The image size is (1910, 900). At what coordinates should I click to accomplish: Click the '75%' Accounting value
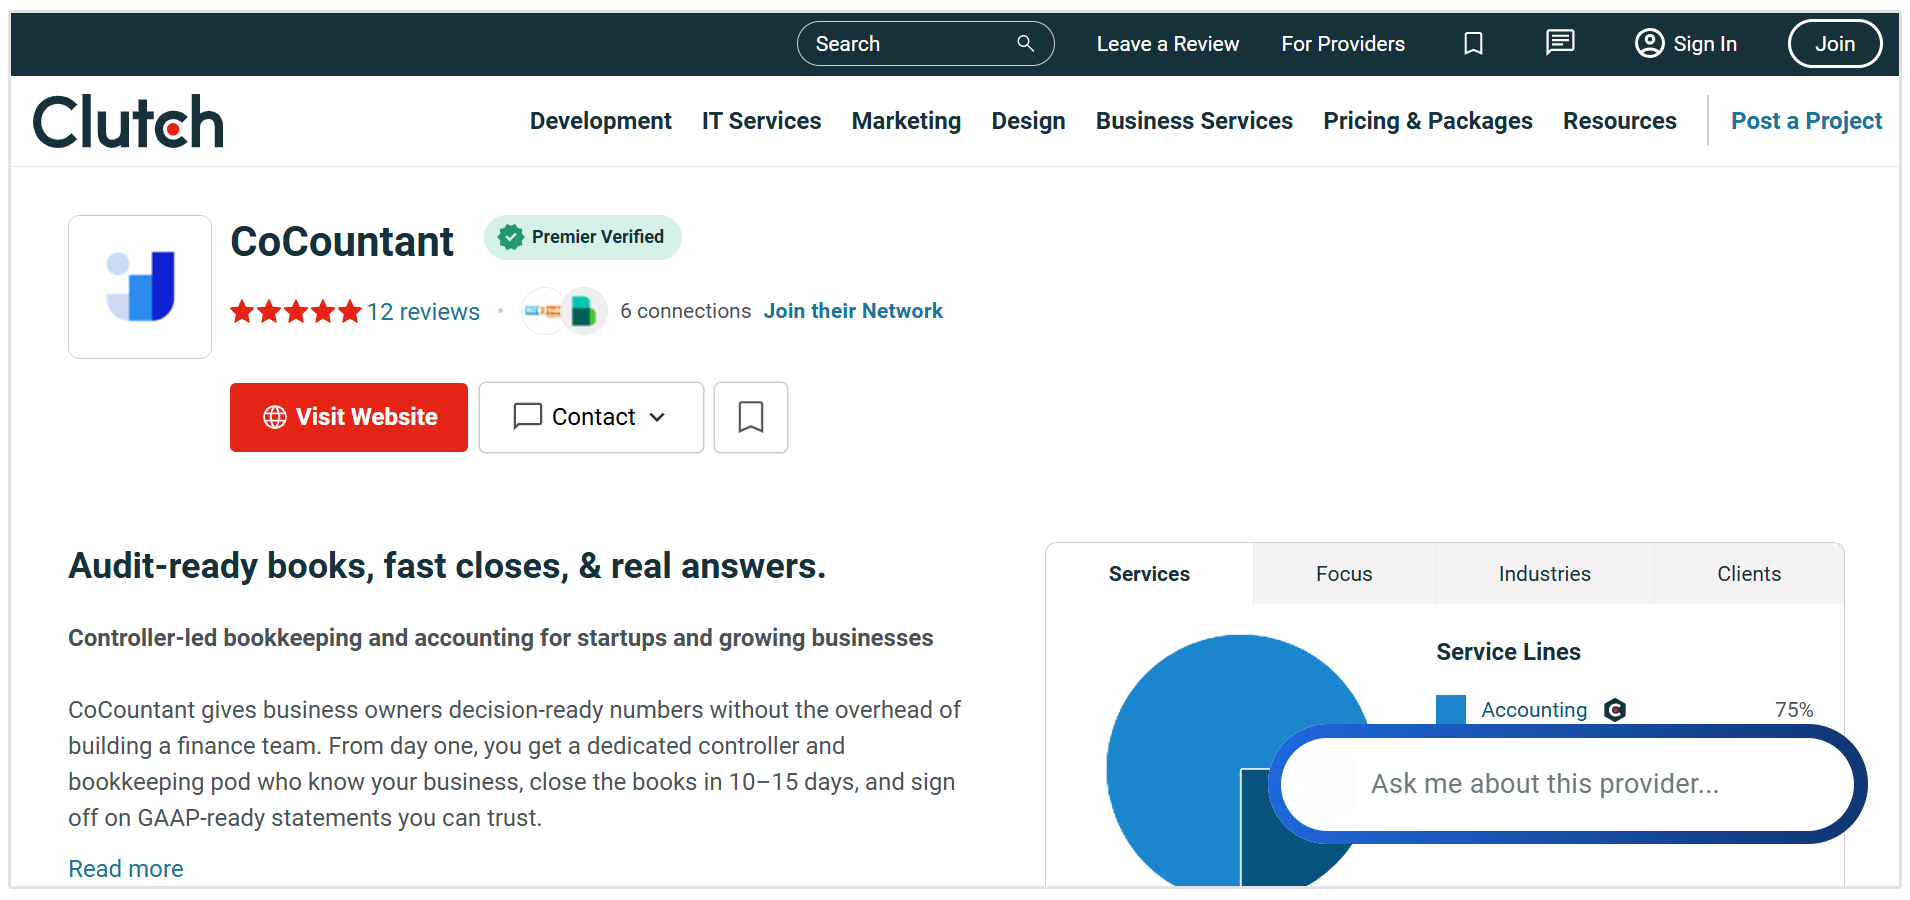point(1794,710)
